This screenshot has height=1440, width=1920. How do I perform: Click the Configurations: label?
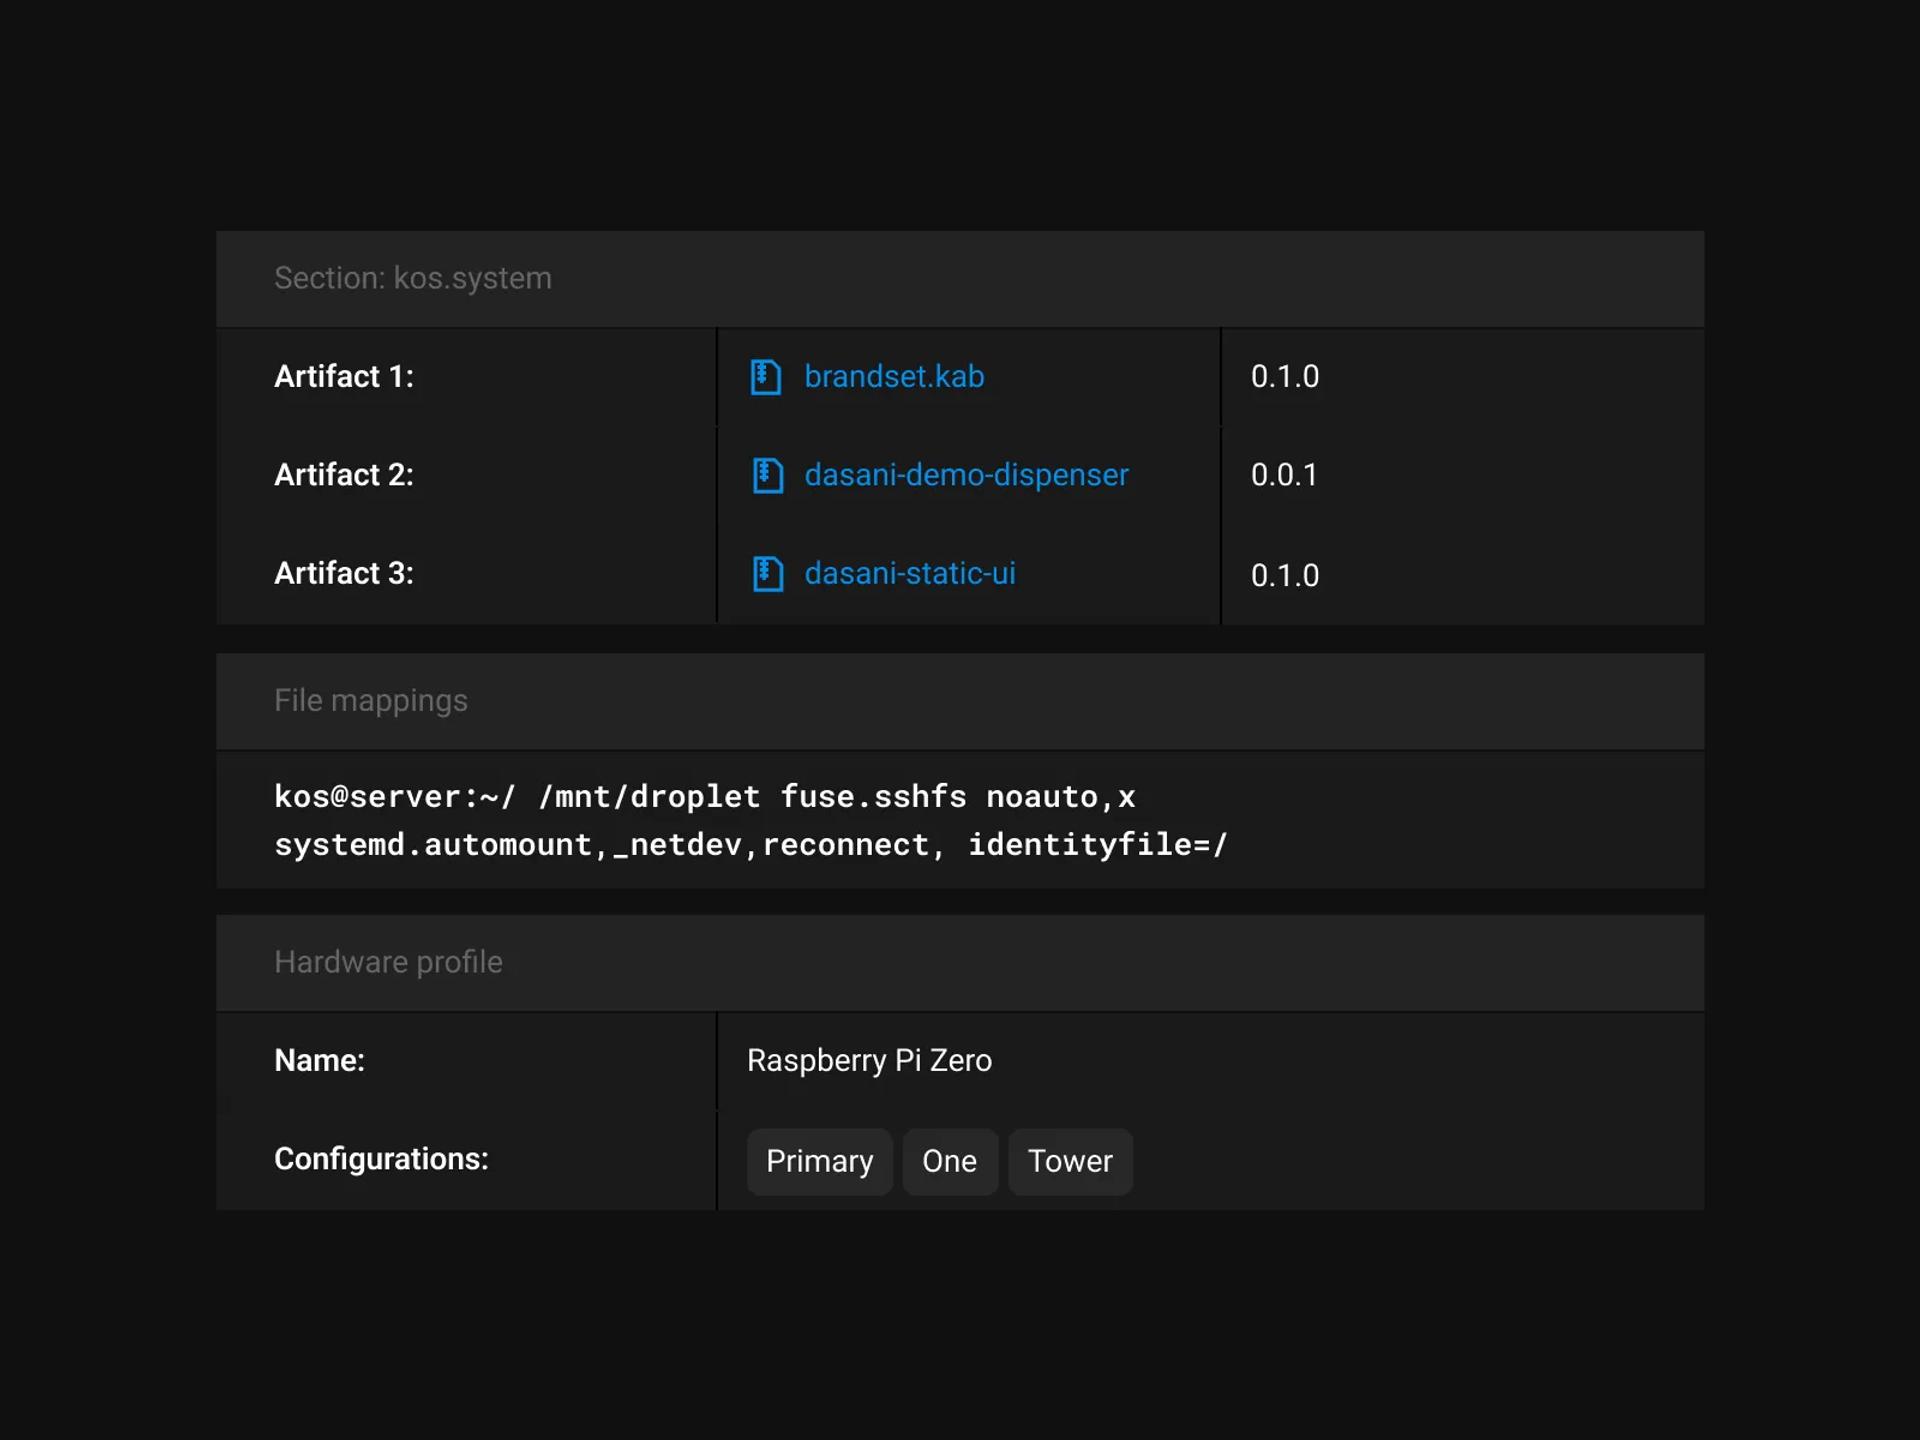pyautogui.click(x=381, y=1159)
